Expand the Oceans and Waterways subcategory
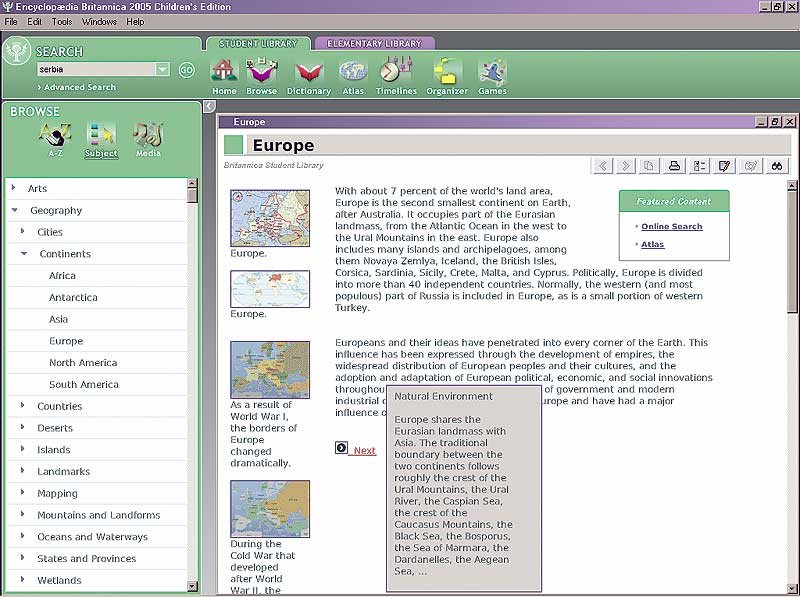 click(x=22, y=536)
